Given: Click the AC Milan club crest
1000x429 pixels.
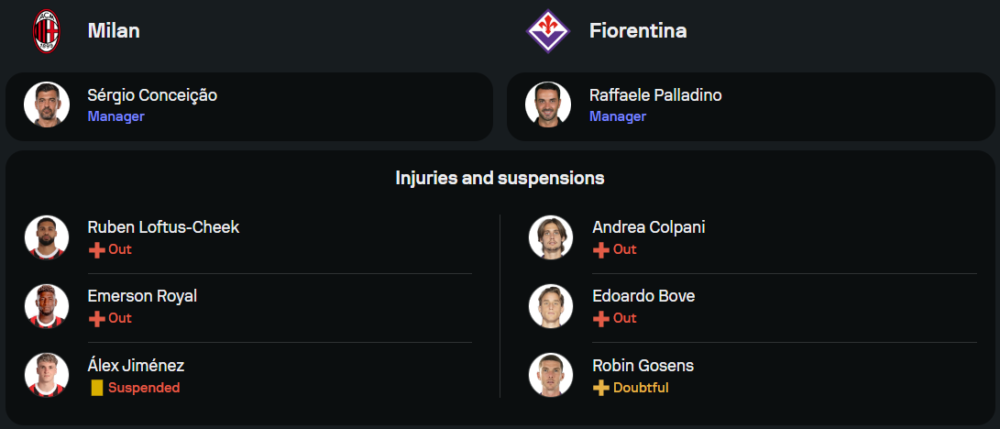Looking at the screenshot, I should point(47,31).
